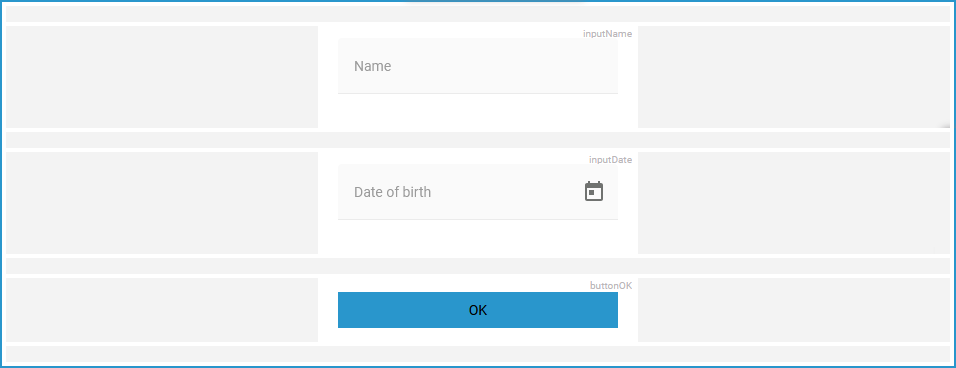Select the buttonOK component label
The width and height of the screenshot is (956, 368).
point(611,285)
